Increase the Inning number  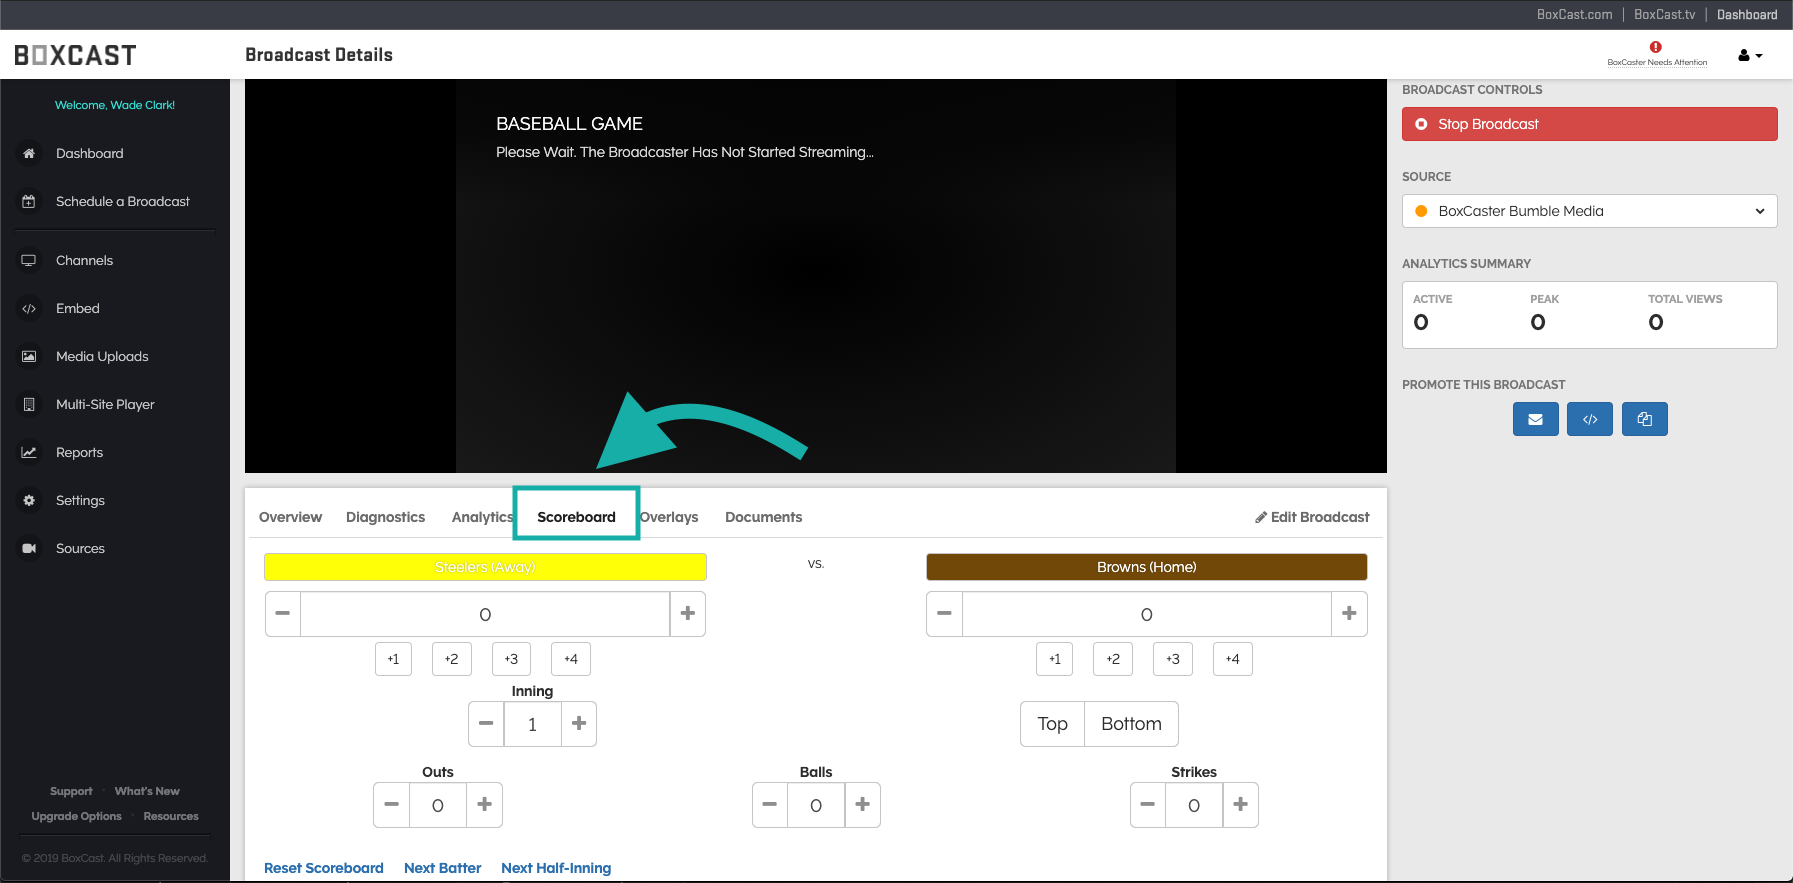(x=578, y=724)
